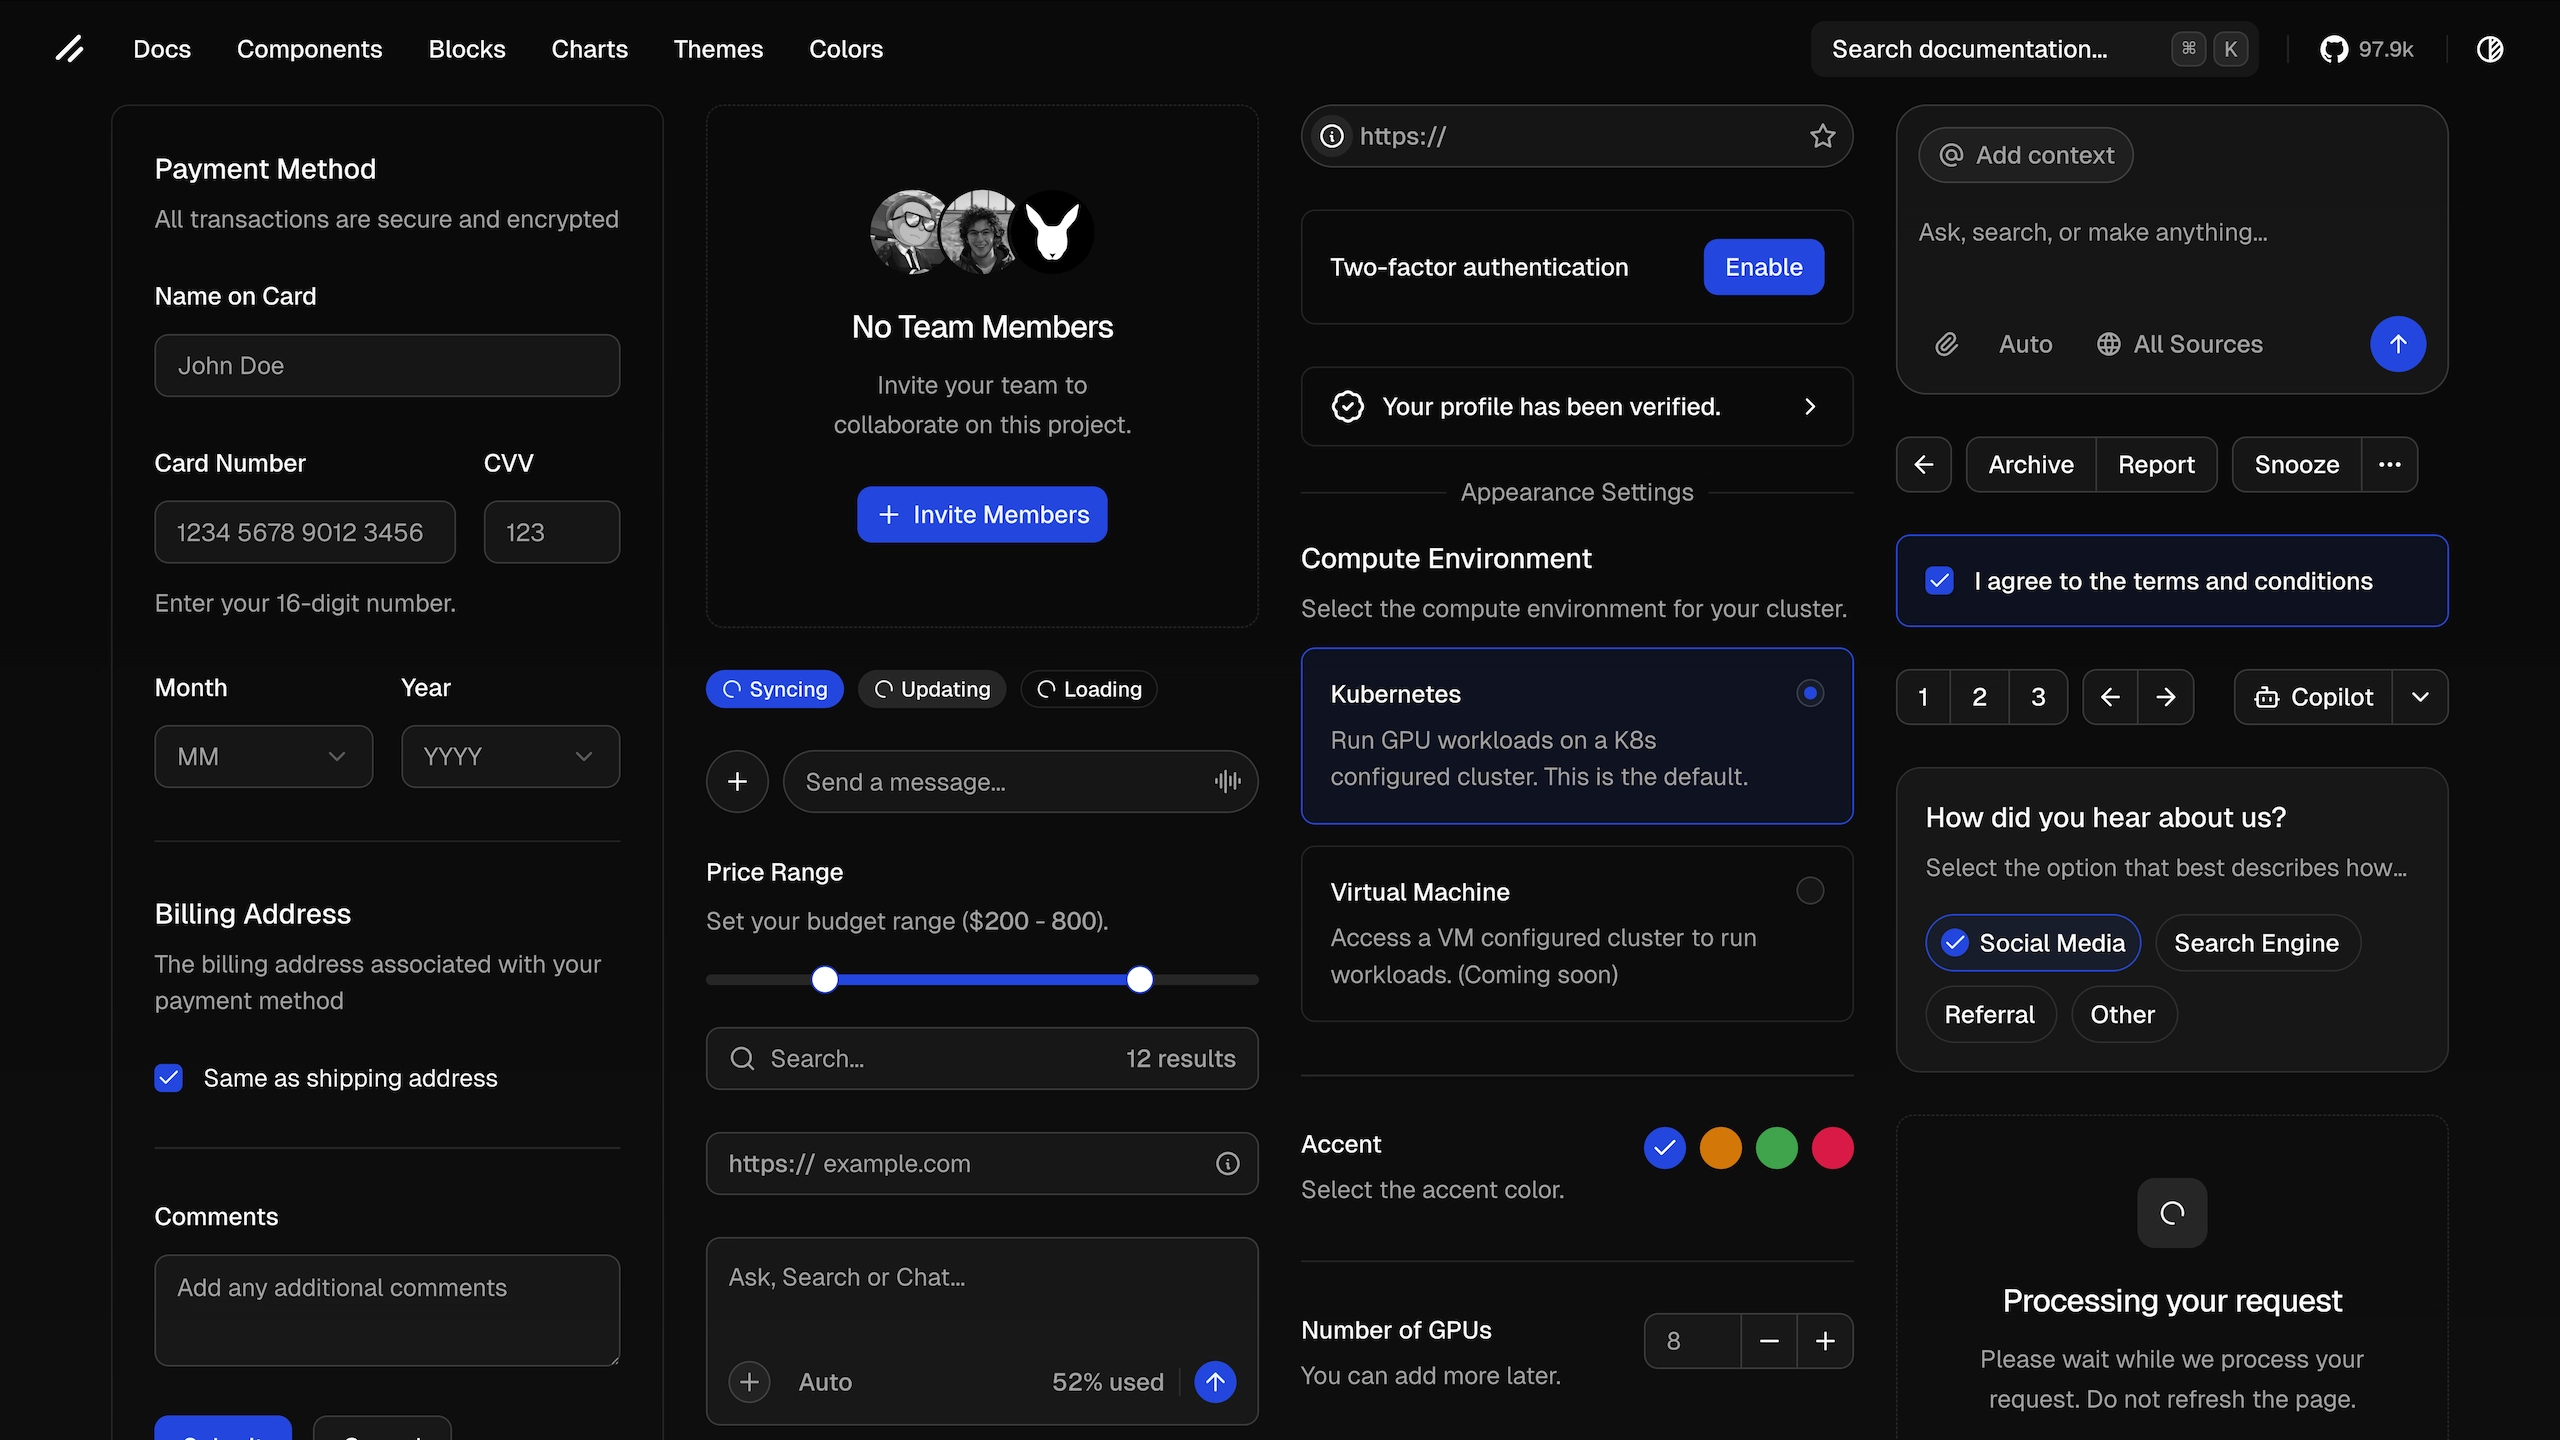Click the info icon next to example.com field
This screenshot has height=1440, width=2560.
[1227, 1163]
